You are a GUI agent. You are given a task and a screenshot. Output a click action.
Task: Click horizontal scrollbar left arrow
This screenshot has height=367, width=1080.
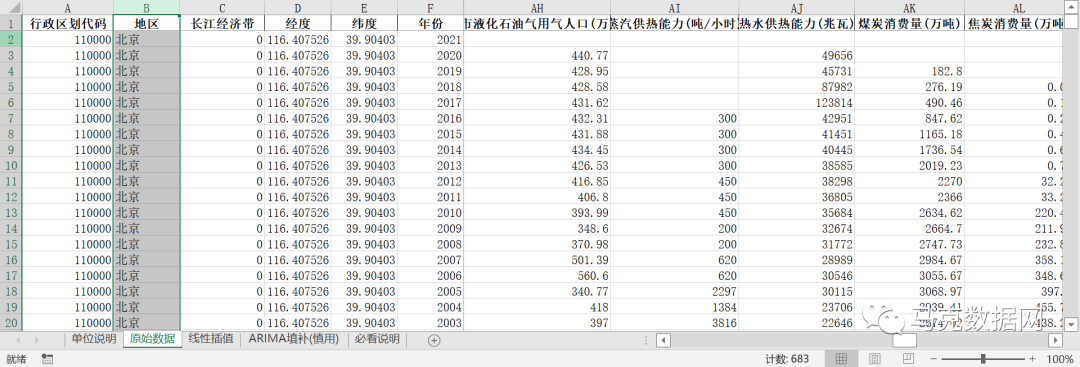coord(663,340)
